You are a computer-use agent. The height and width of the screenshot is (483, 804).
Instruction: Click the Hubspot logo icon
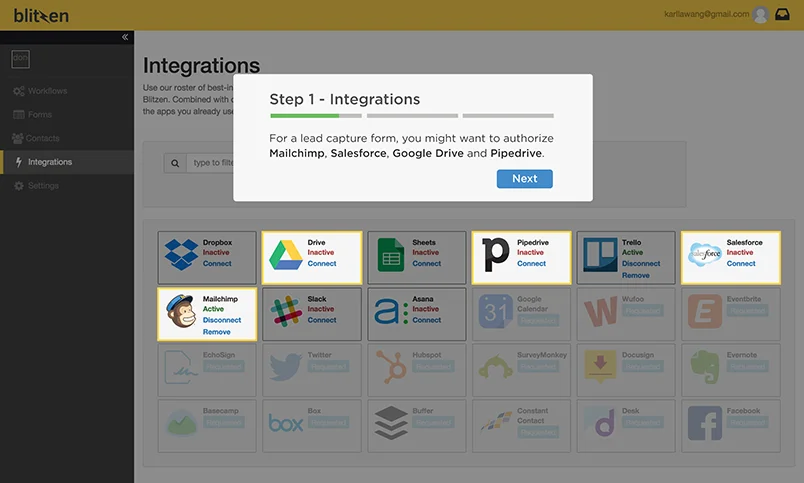(x=391, y=367)
